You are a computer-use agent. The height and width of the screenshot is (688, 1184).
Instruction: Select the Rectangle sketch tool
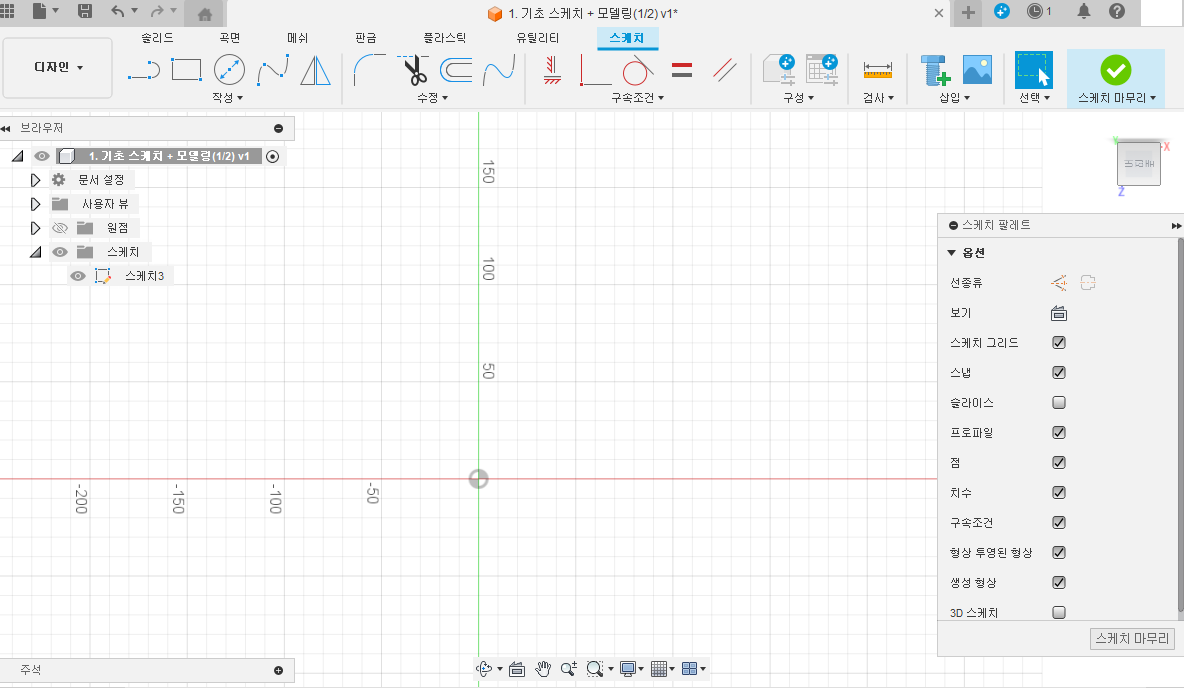pos(186,69)
